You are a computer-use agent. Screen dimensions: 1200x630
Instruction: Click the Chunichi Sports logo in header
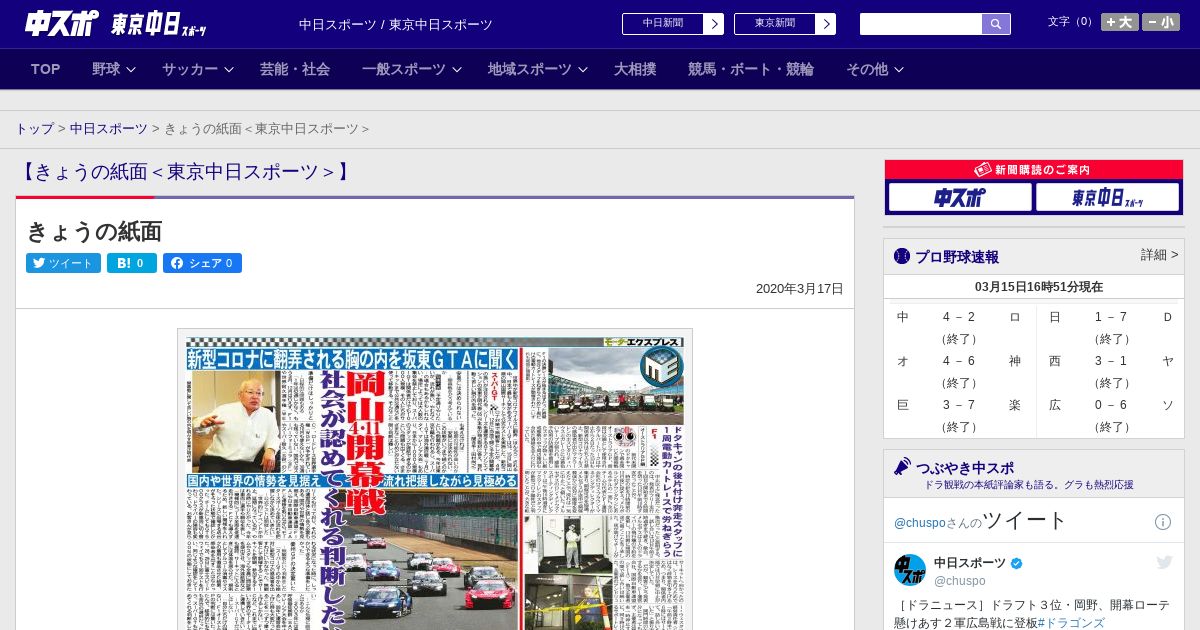(x=62, y=23)
